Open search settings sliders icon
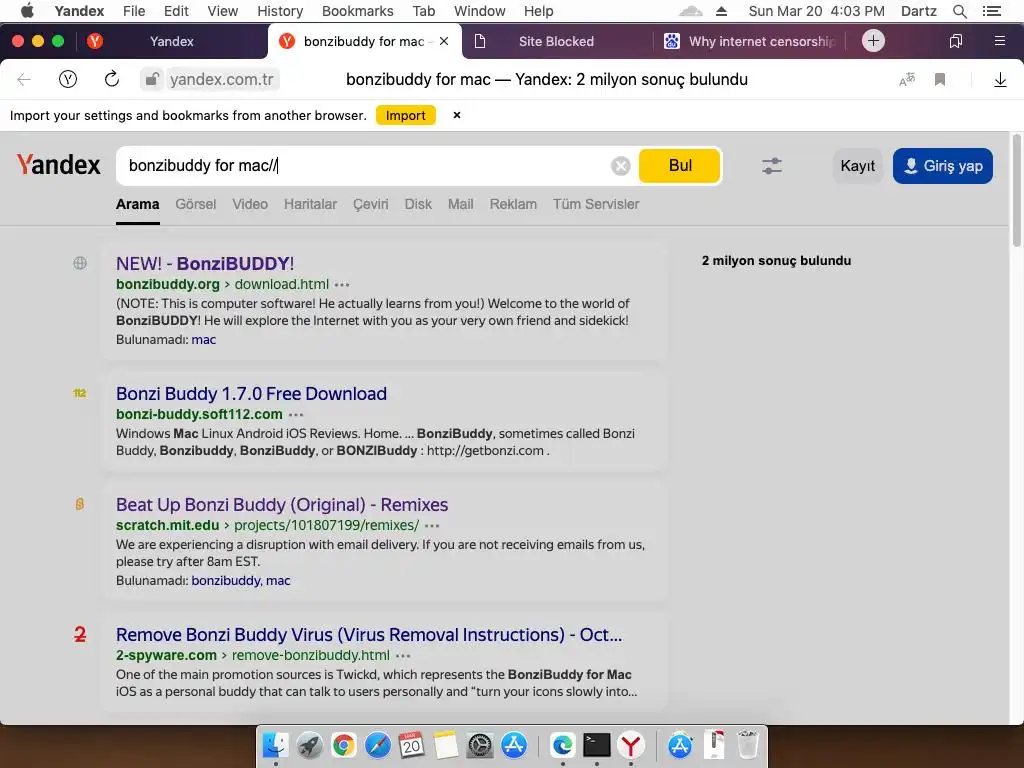The image size is (1024, 768). (x=772, y=166)
